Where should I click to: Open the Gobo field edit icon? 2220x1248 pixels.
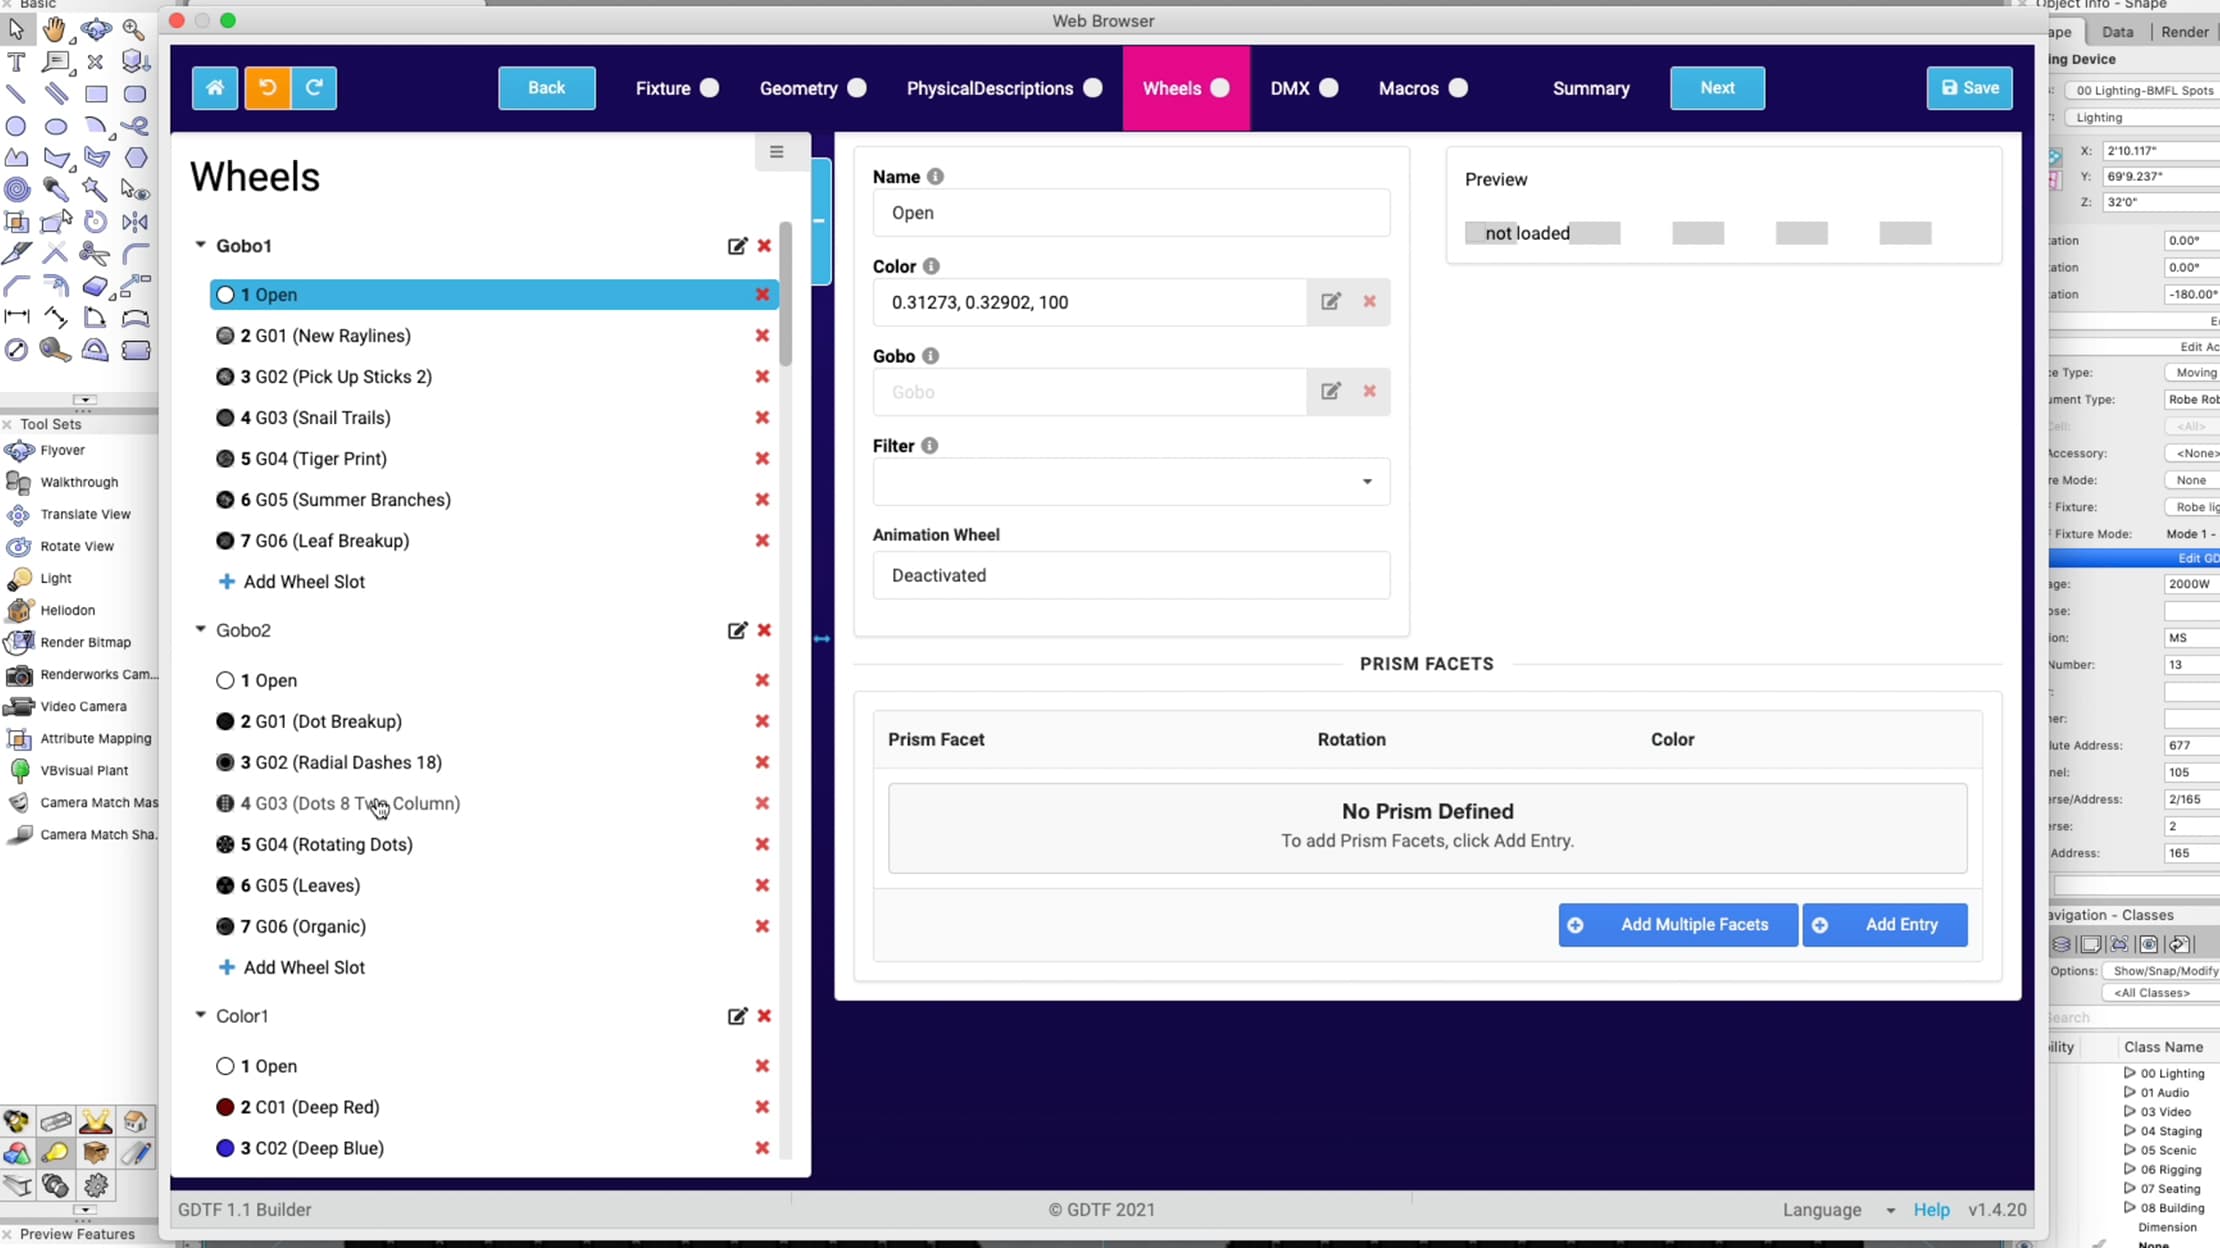pos(1330,392)
